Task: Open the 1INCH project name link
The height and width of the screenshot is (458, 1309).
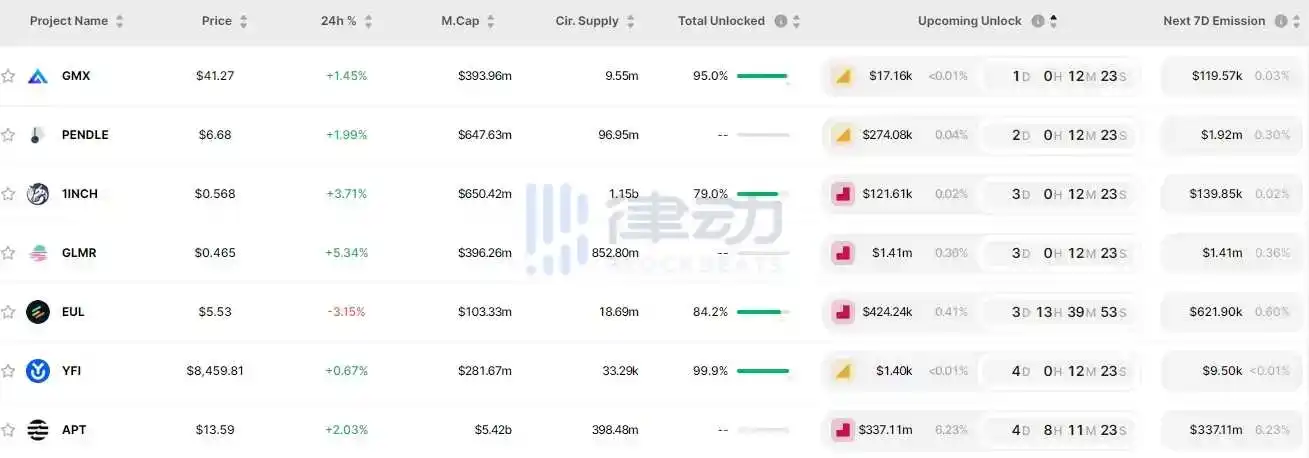Action: tap(80, 194)
